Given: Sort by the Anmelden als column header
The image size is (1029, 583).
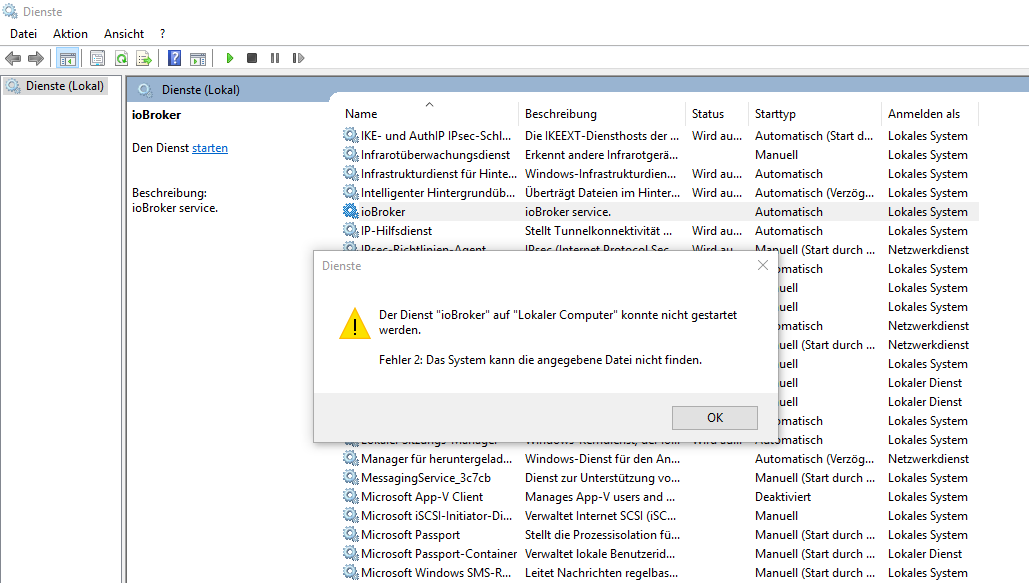Looking at the screenshot, I should tap(930, 114).
